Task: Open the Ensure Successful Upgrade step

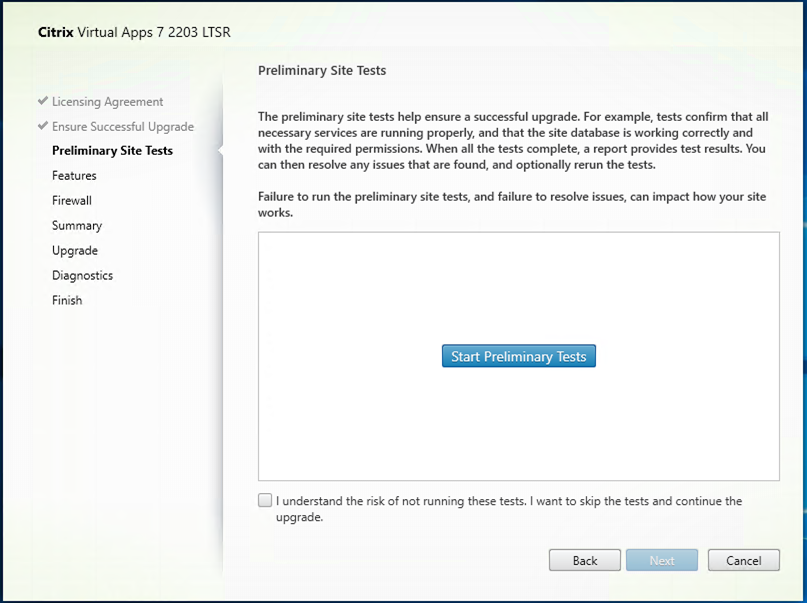Action: [122, 127]
